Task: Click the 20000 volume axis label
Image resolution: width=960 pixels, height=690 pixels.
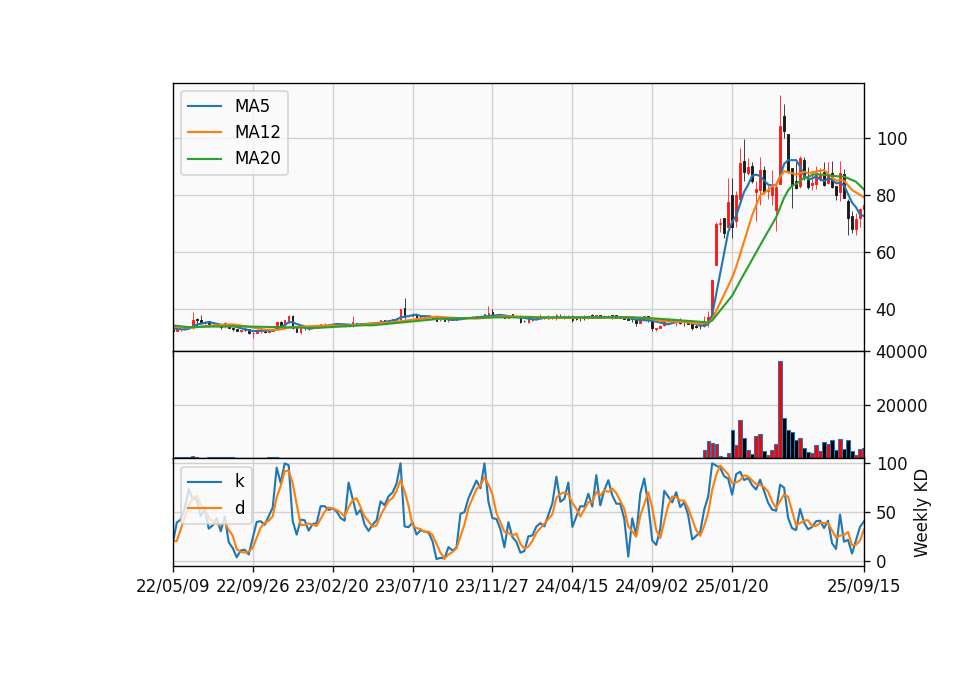Action: (902, 406)
